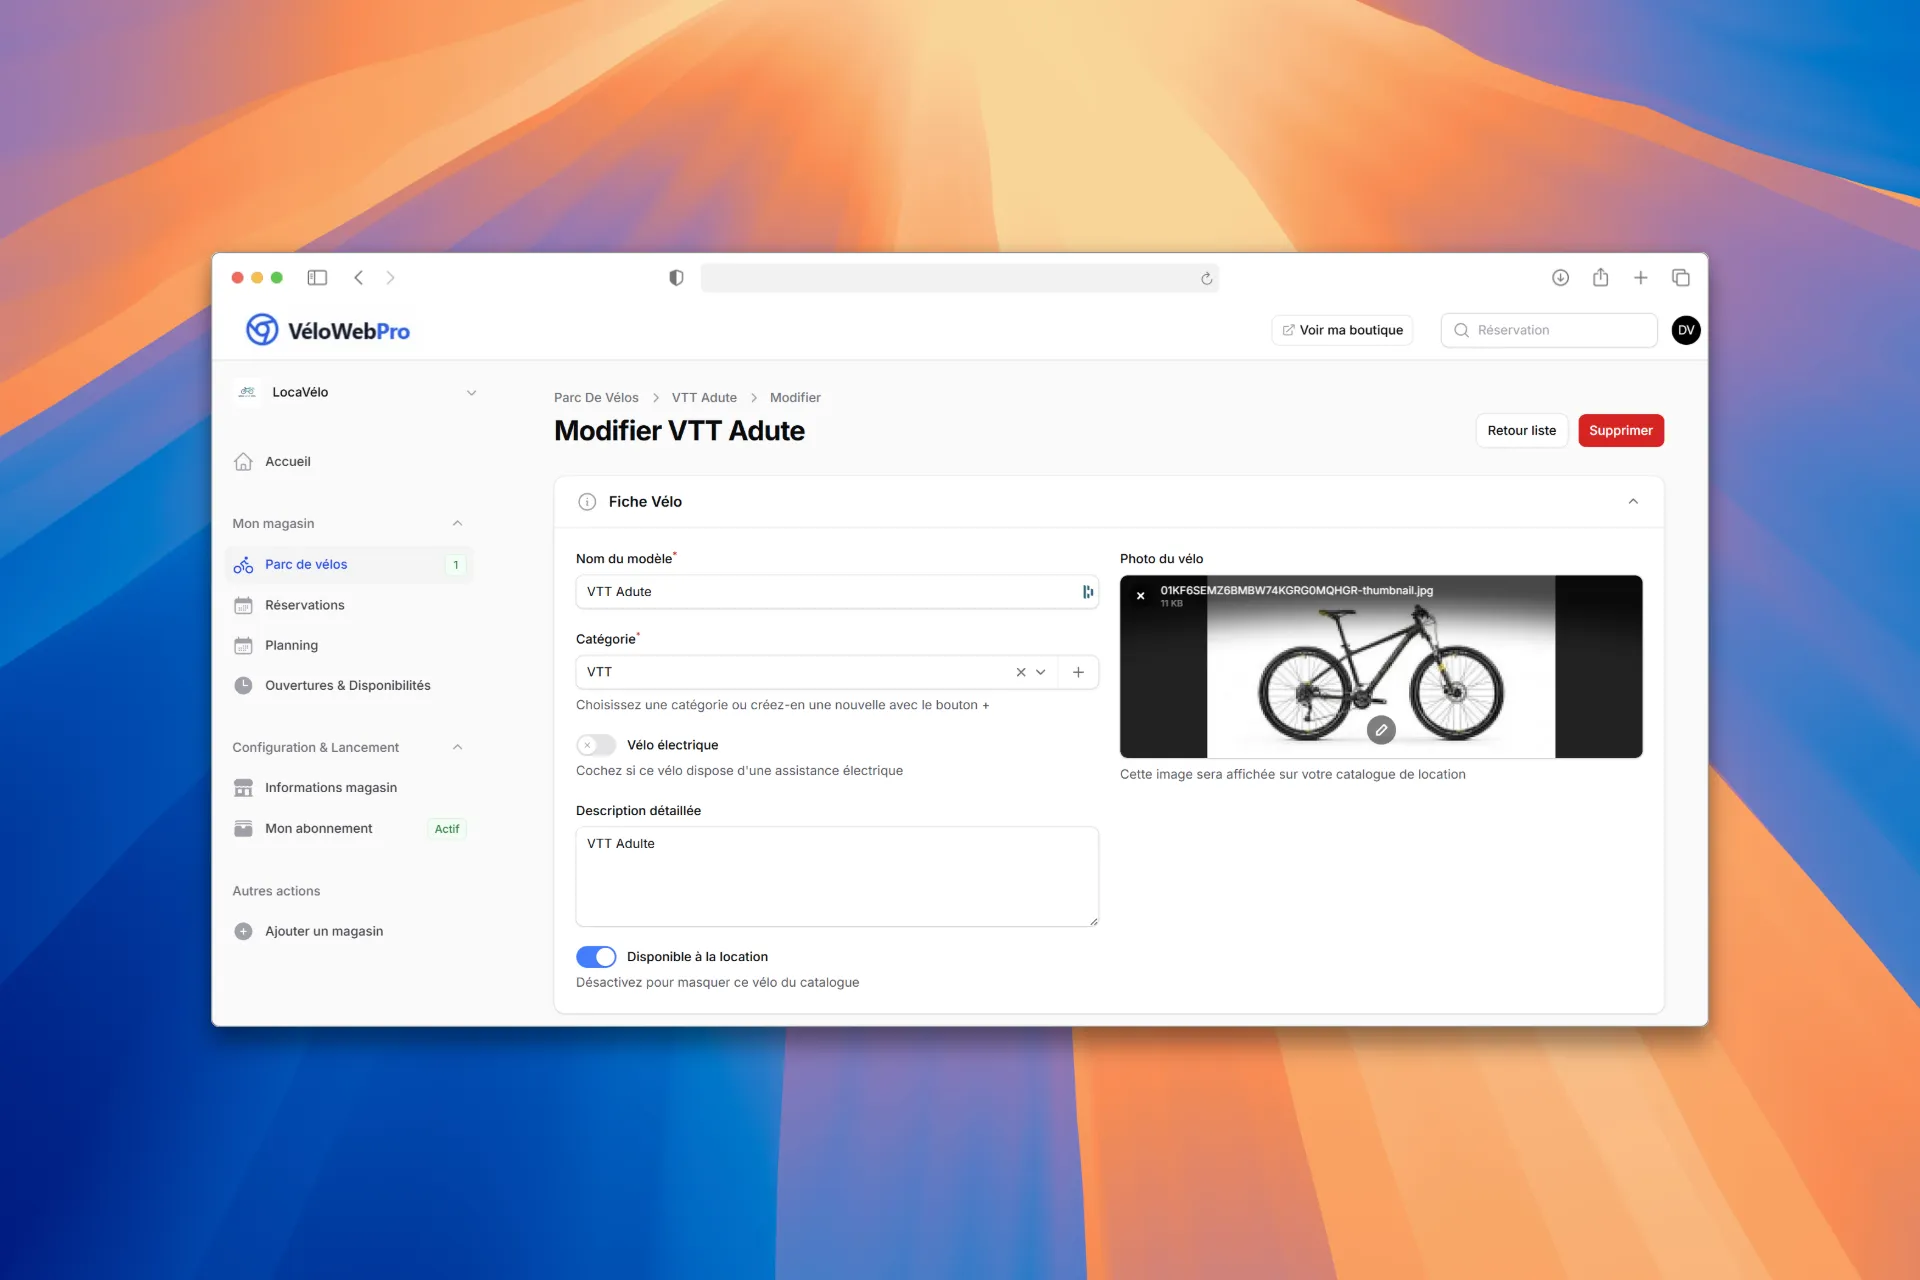Collapse the Mon magasin section
Viewport: 1920px width, 1280px height.
[x=457, y=523]
